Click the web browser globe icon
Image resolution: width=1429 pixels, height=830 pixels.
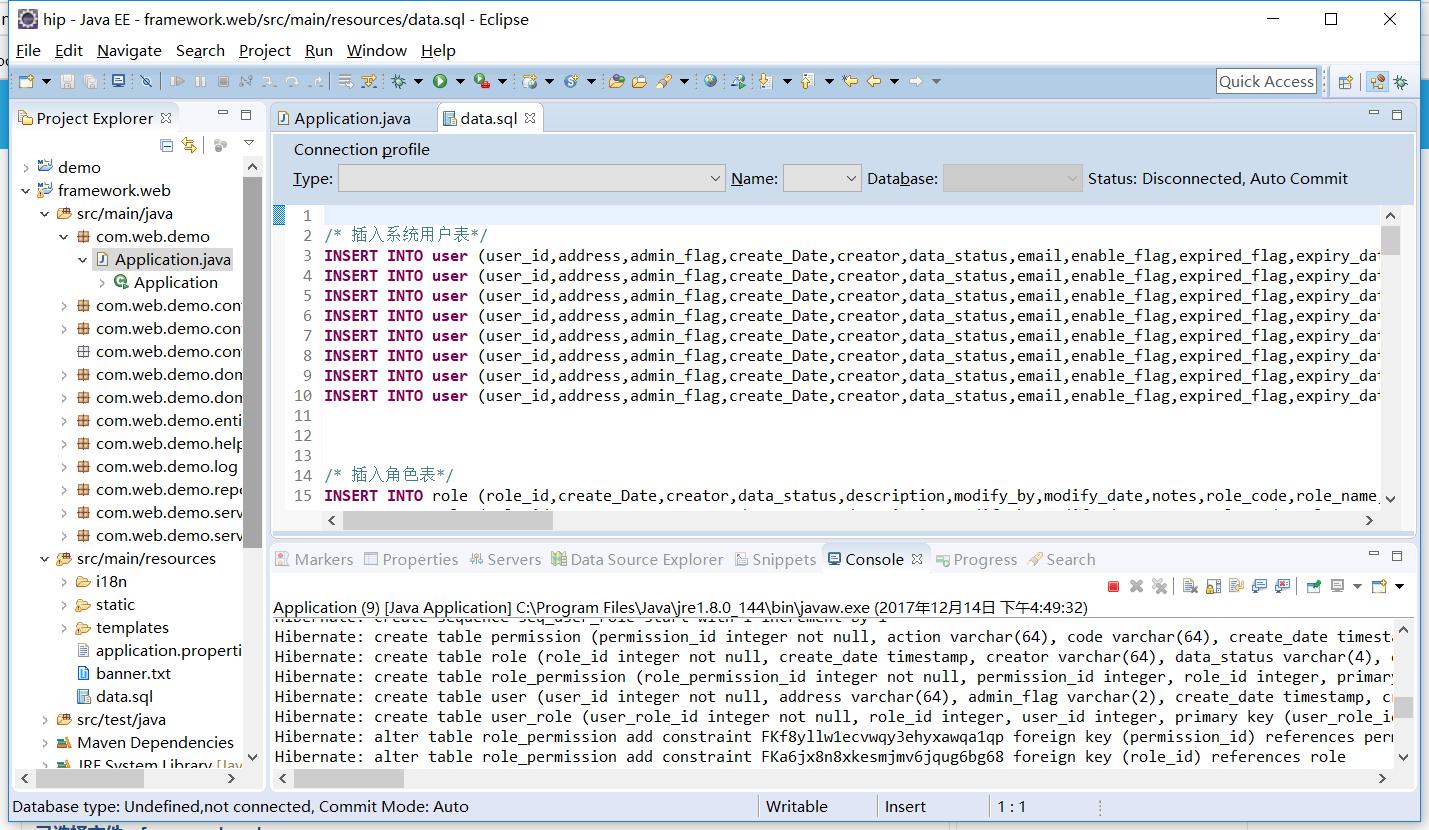pos(710,81)
